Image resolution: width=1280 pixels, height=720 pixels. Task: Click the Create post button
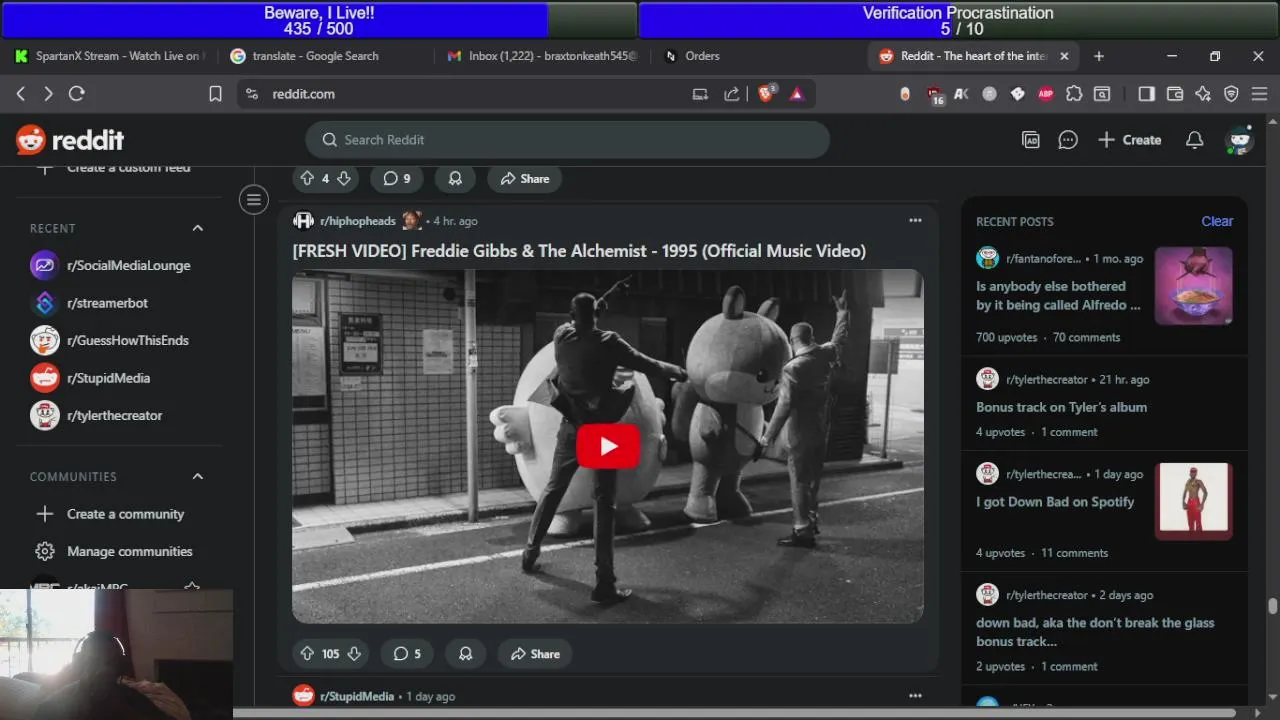click(1130, 140)
